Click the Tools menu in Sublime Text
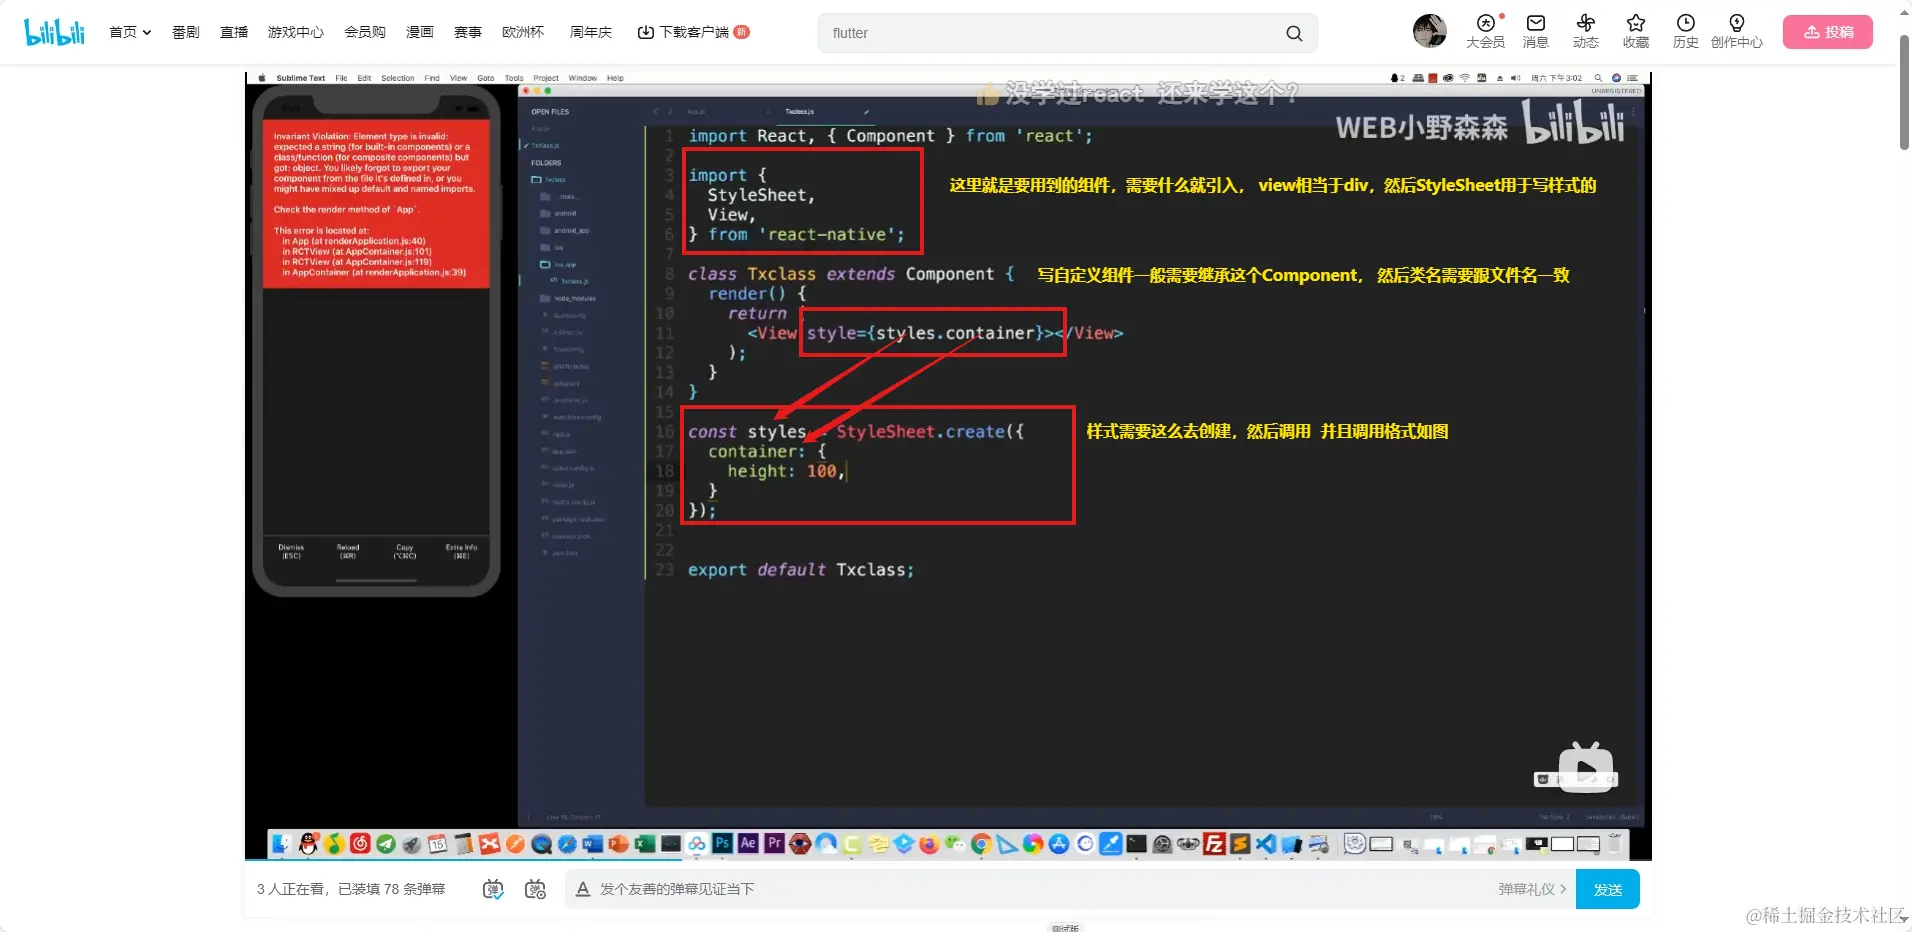 514,78
